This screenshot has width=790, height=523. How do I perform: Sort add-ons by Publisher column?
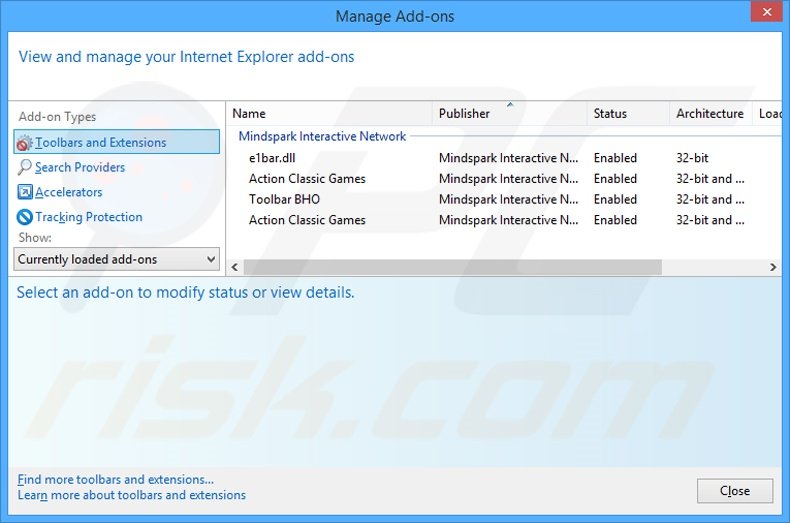pyautogui.click(x=509, y=114)
